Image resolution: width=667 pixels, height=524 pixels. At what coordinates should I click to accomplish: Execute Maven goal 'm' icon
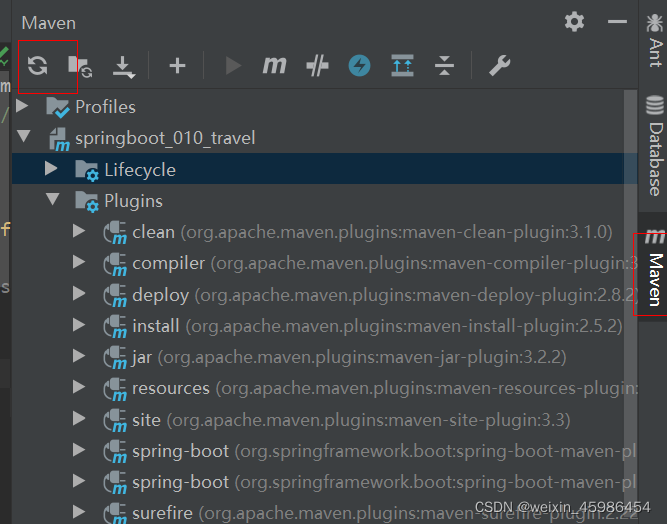coord(274,66)
